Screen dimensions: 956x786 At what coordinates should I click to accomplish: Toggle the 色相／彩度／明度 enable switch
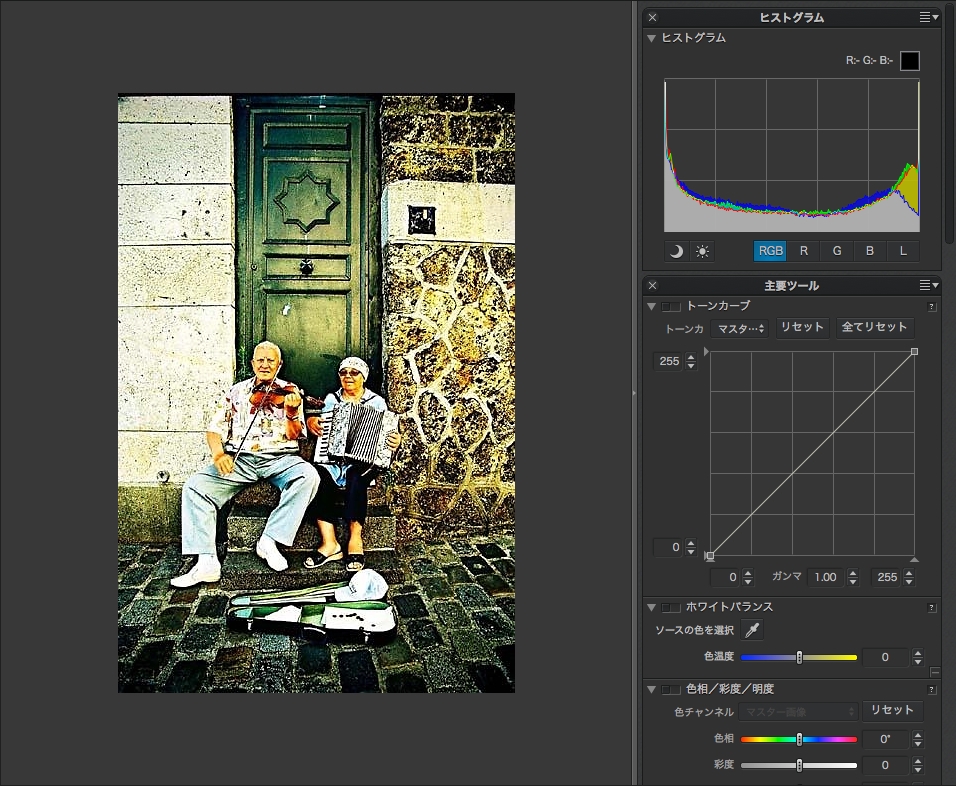tap(671, 689)
